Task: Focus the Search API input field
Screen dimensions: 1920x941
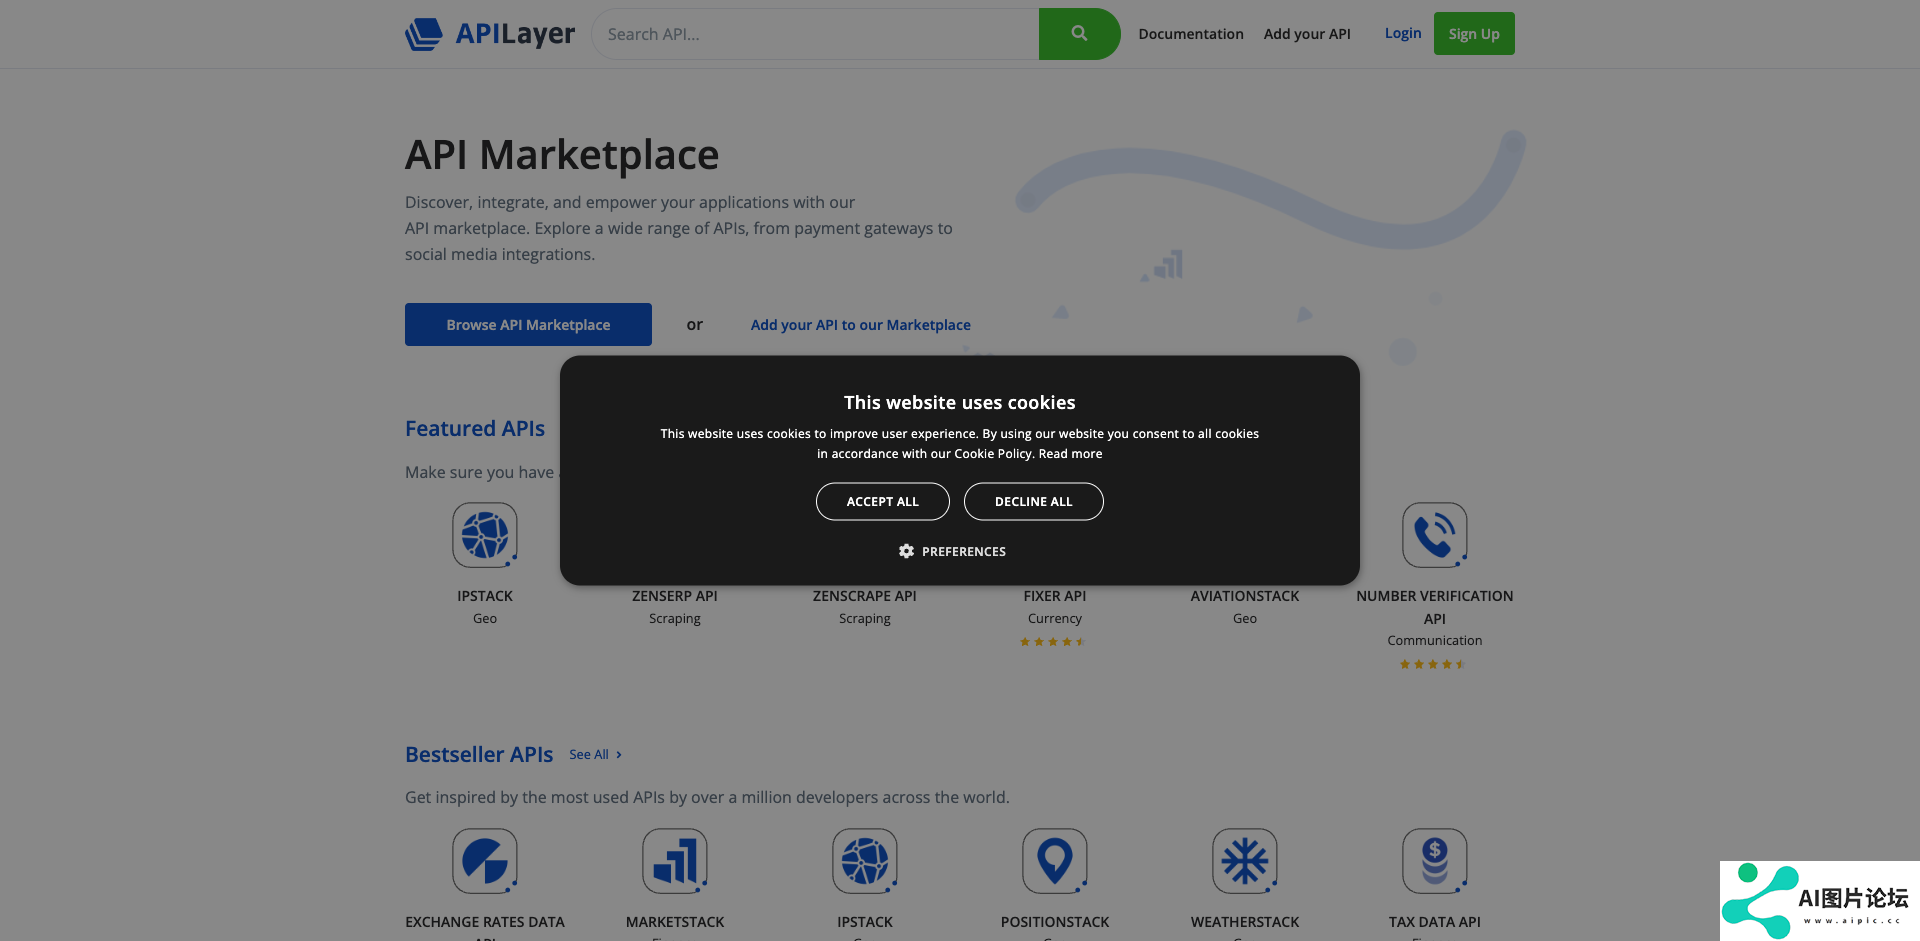Action: click(x=815, y=34)
